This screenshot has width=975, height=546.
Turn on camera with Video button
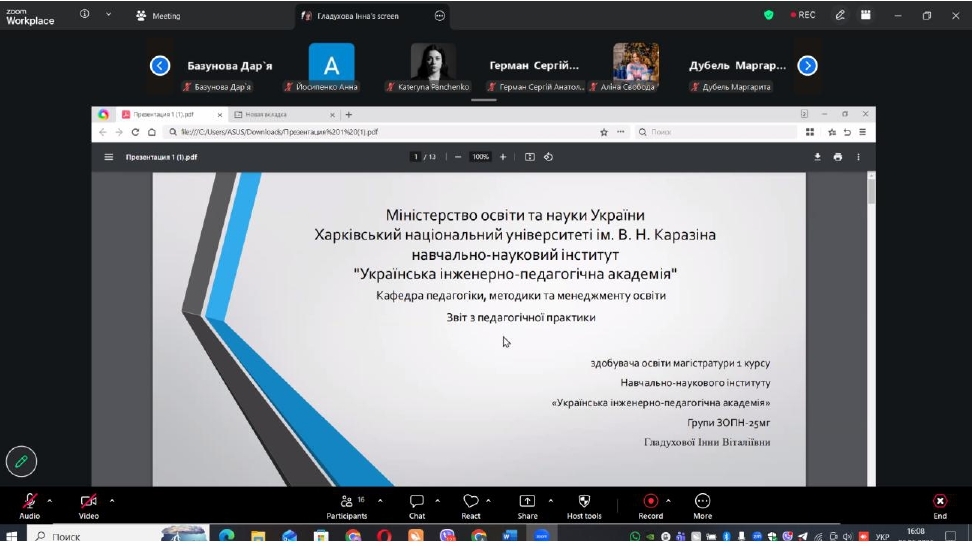[x=88, y=507]
